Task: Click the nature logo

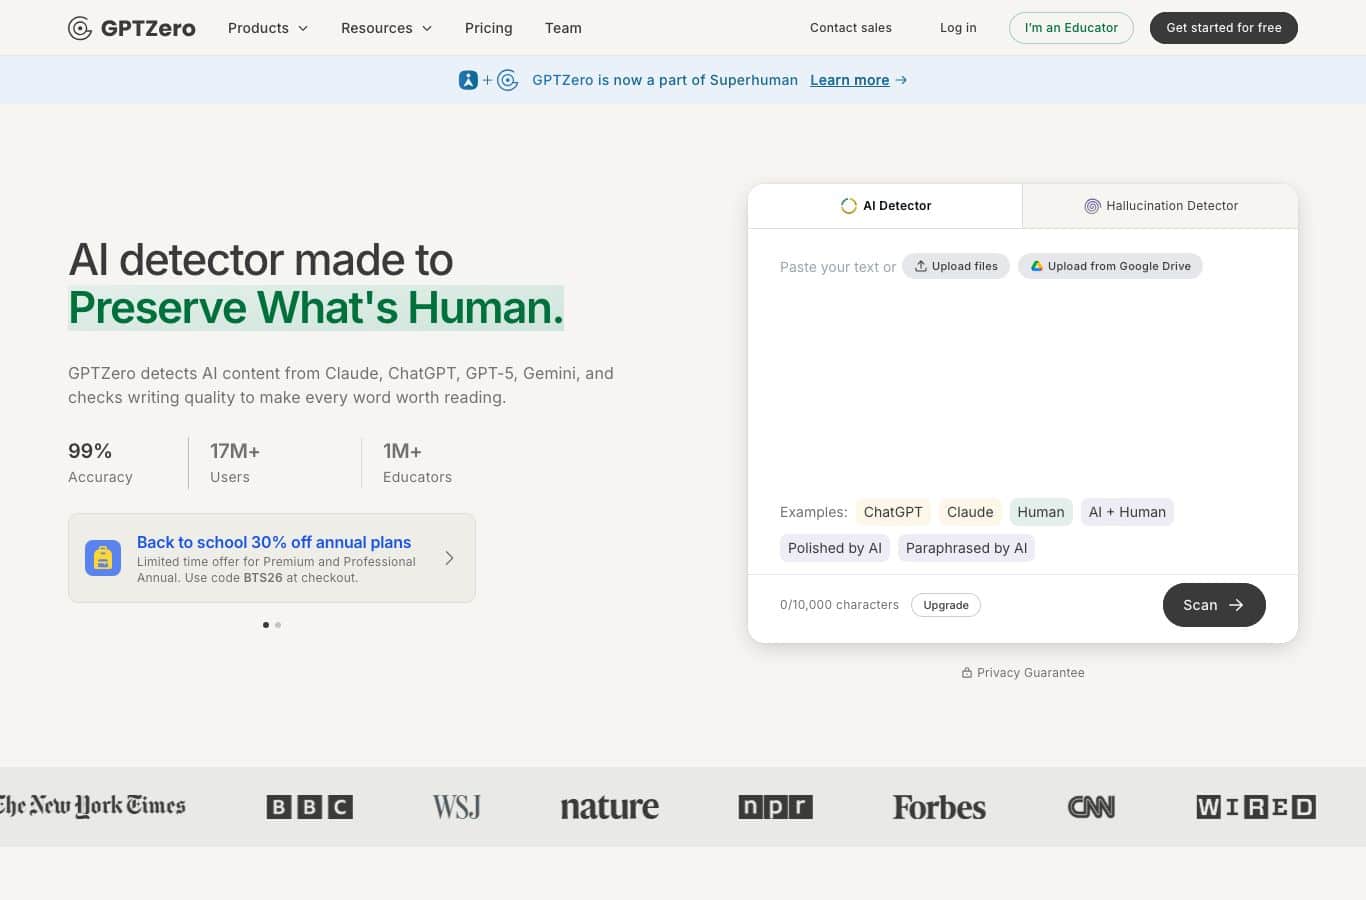Action: pyautogui.click(x=610, y=807)
